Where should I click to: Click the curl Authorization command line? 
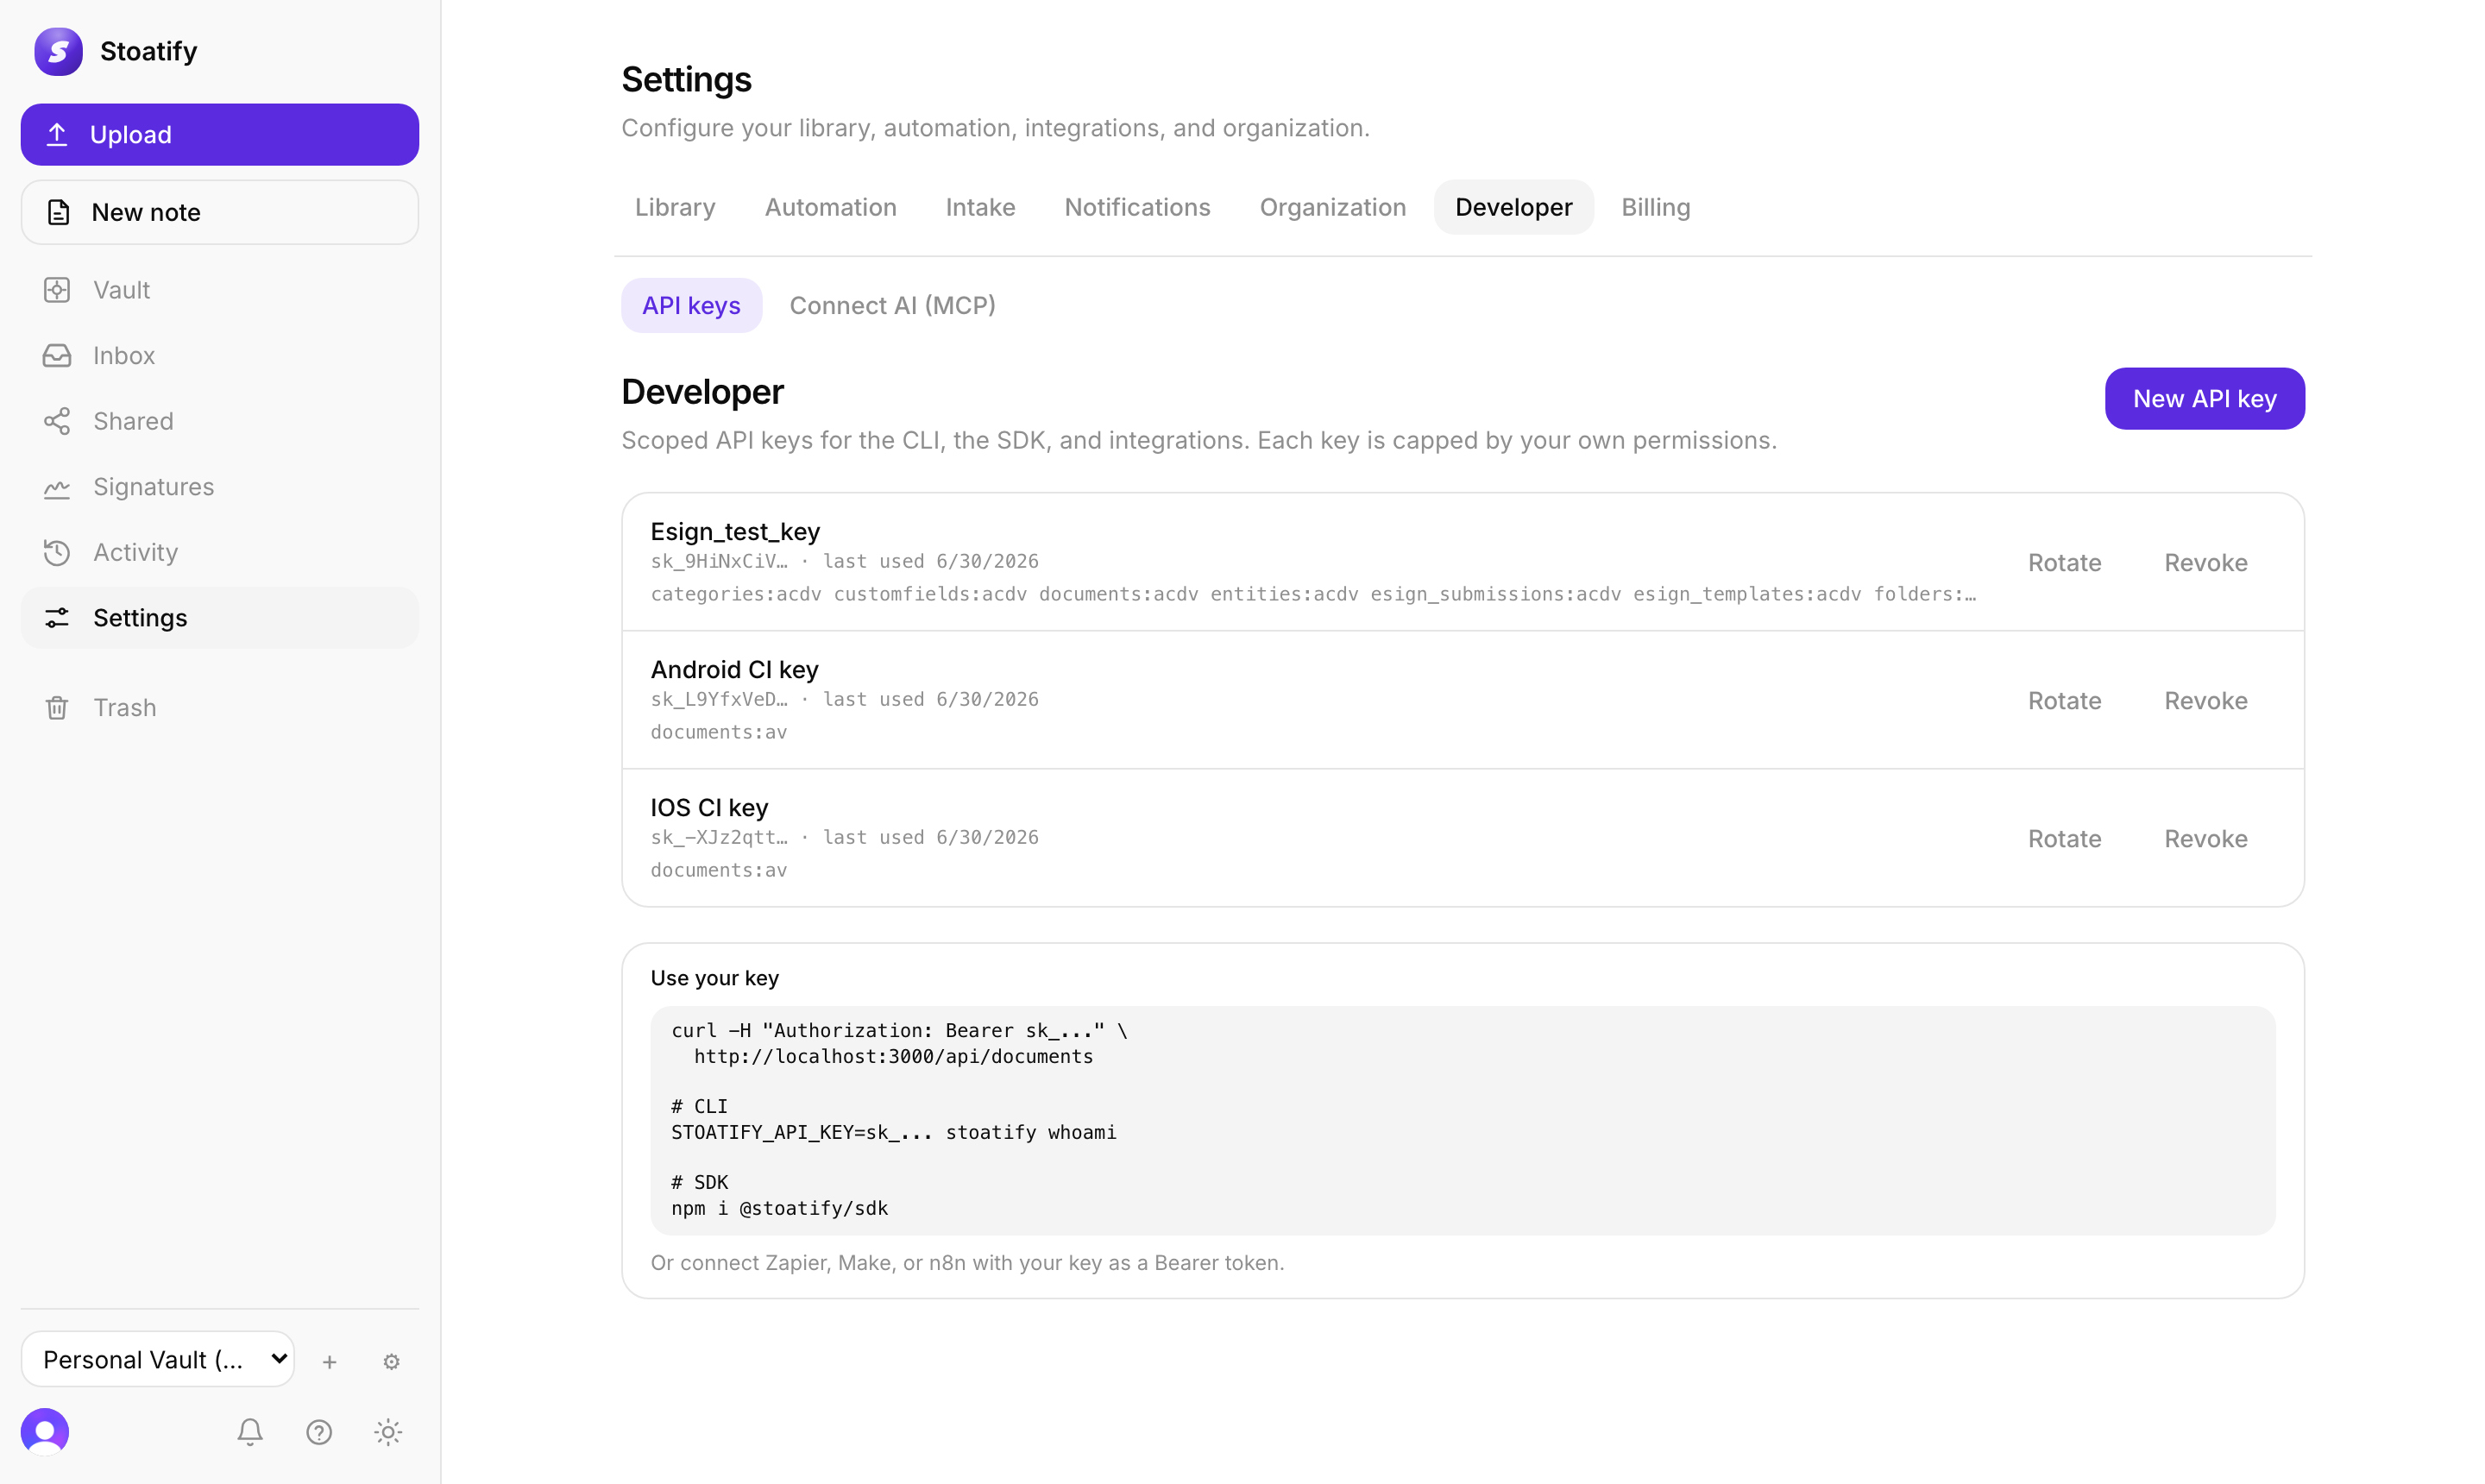pos(899,1030)
